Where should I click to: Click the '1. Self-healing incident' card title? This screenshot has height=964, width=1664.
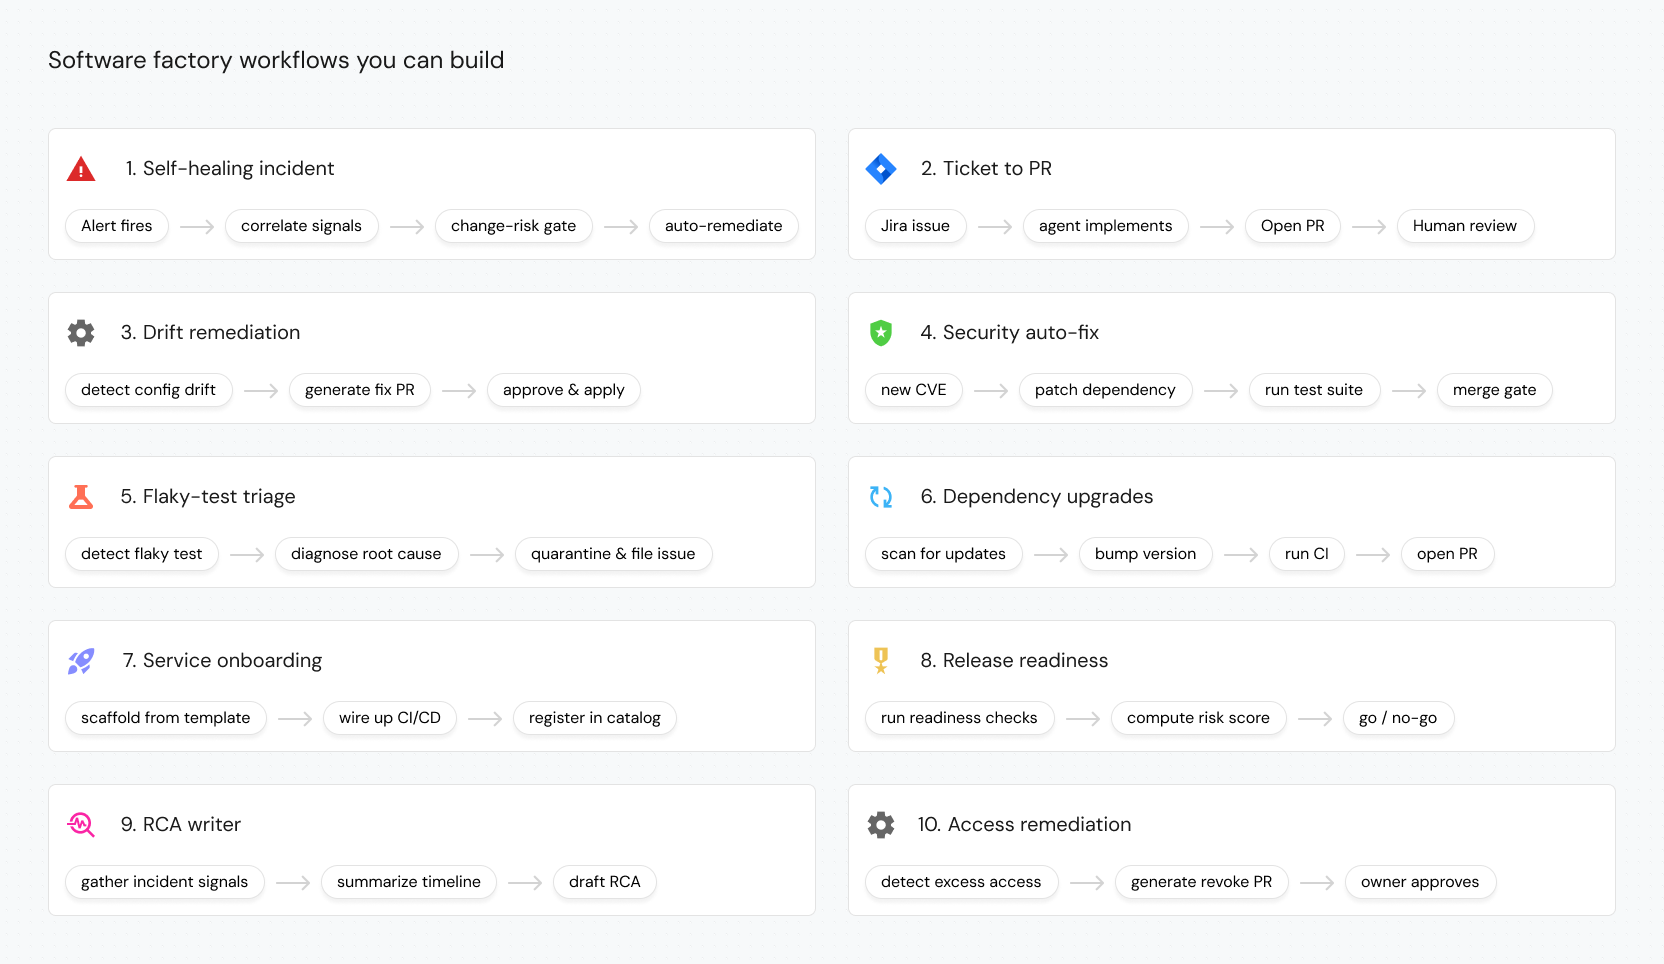pyautogui.click(x=230, y=169)
